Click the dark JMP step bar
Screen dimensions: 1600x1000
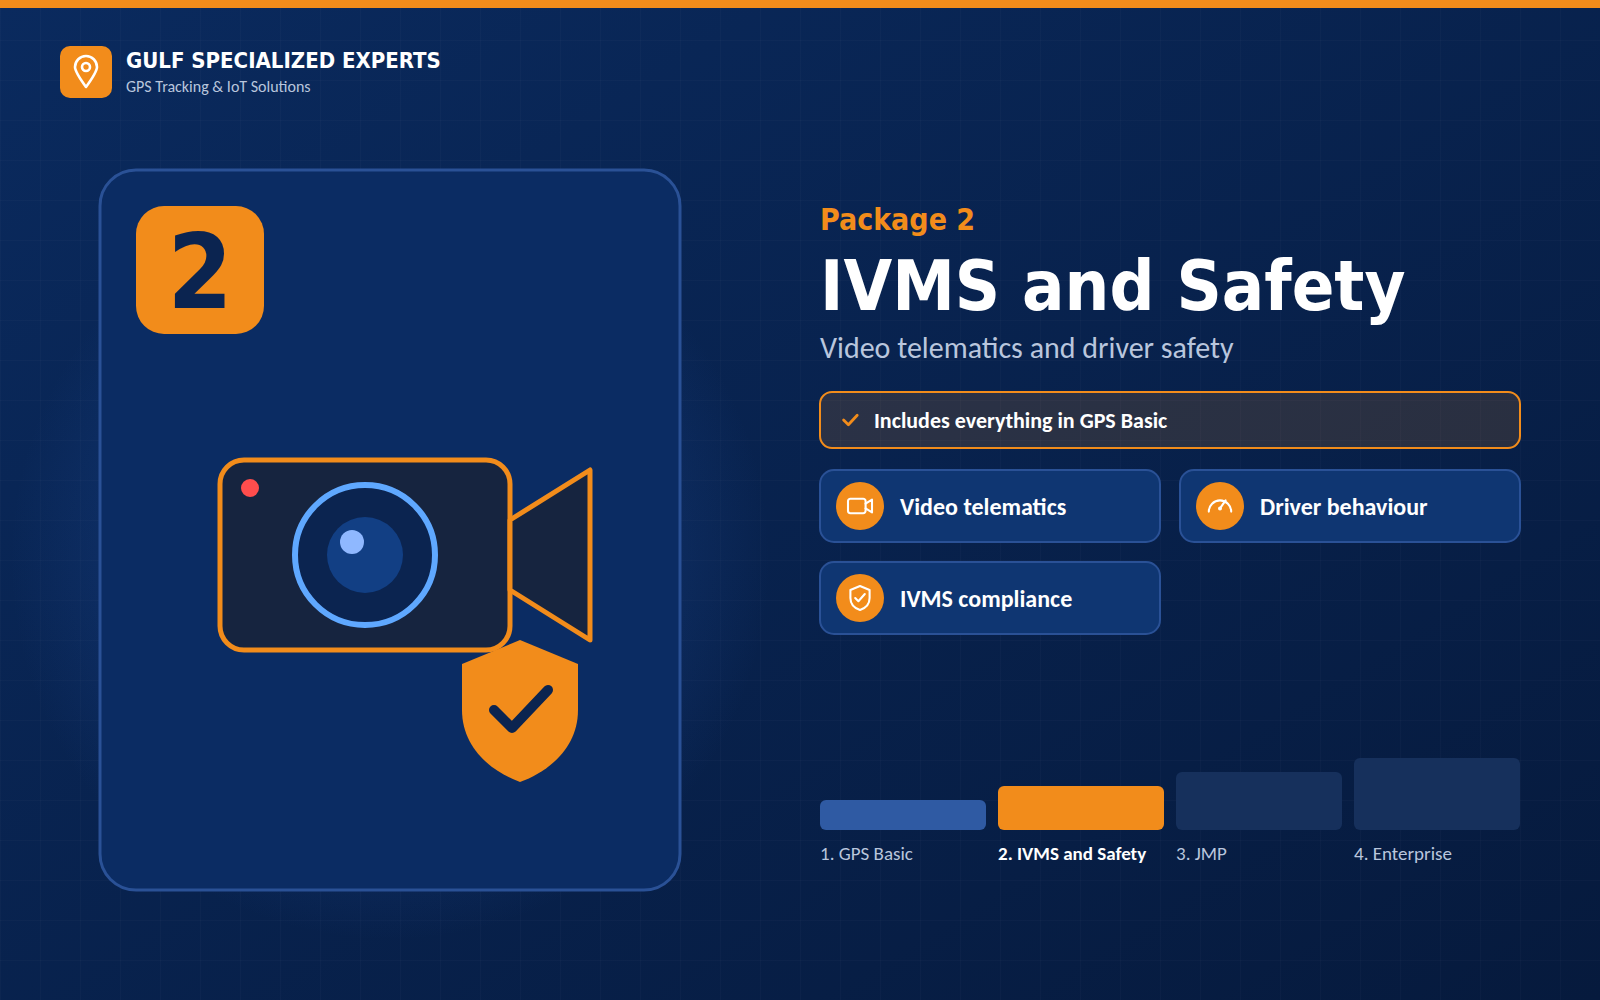1259,801
